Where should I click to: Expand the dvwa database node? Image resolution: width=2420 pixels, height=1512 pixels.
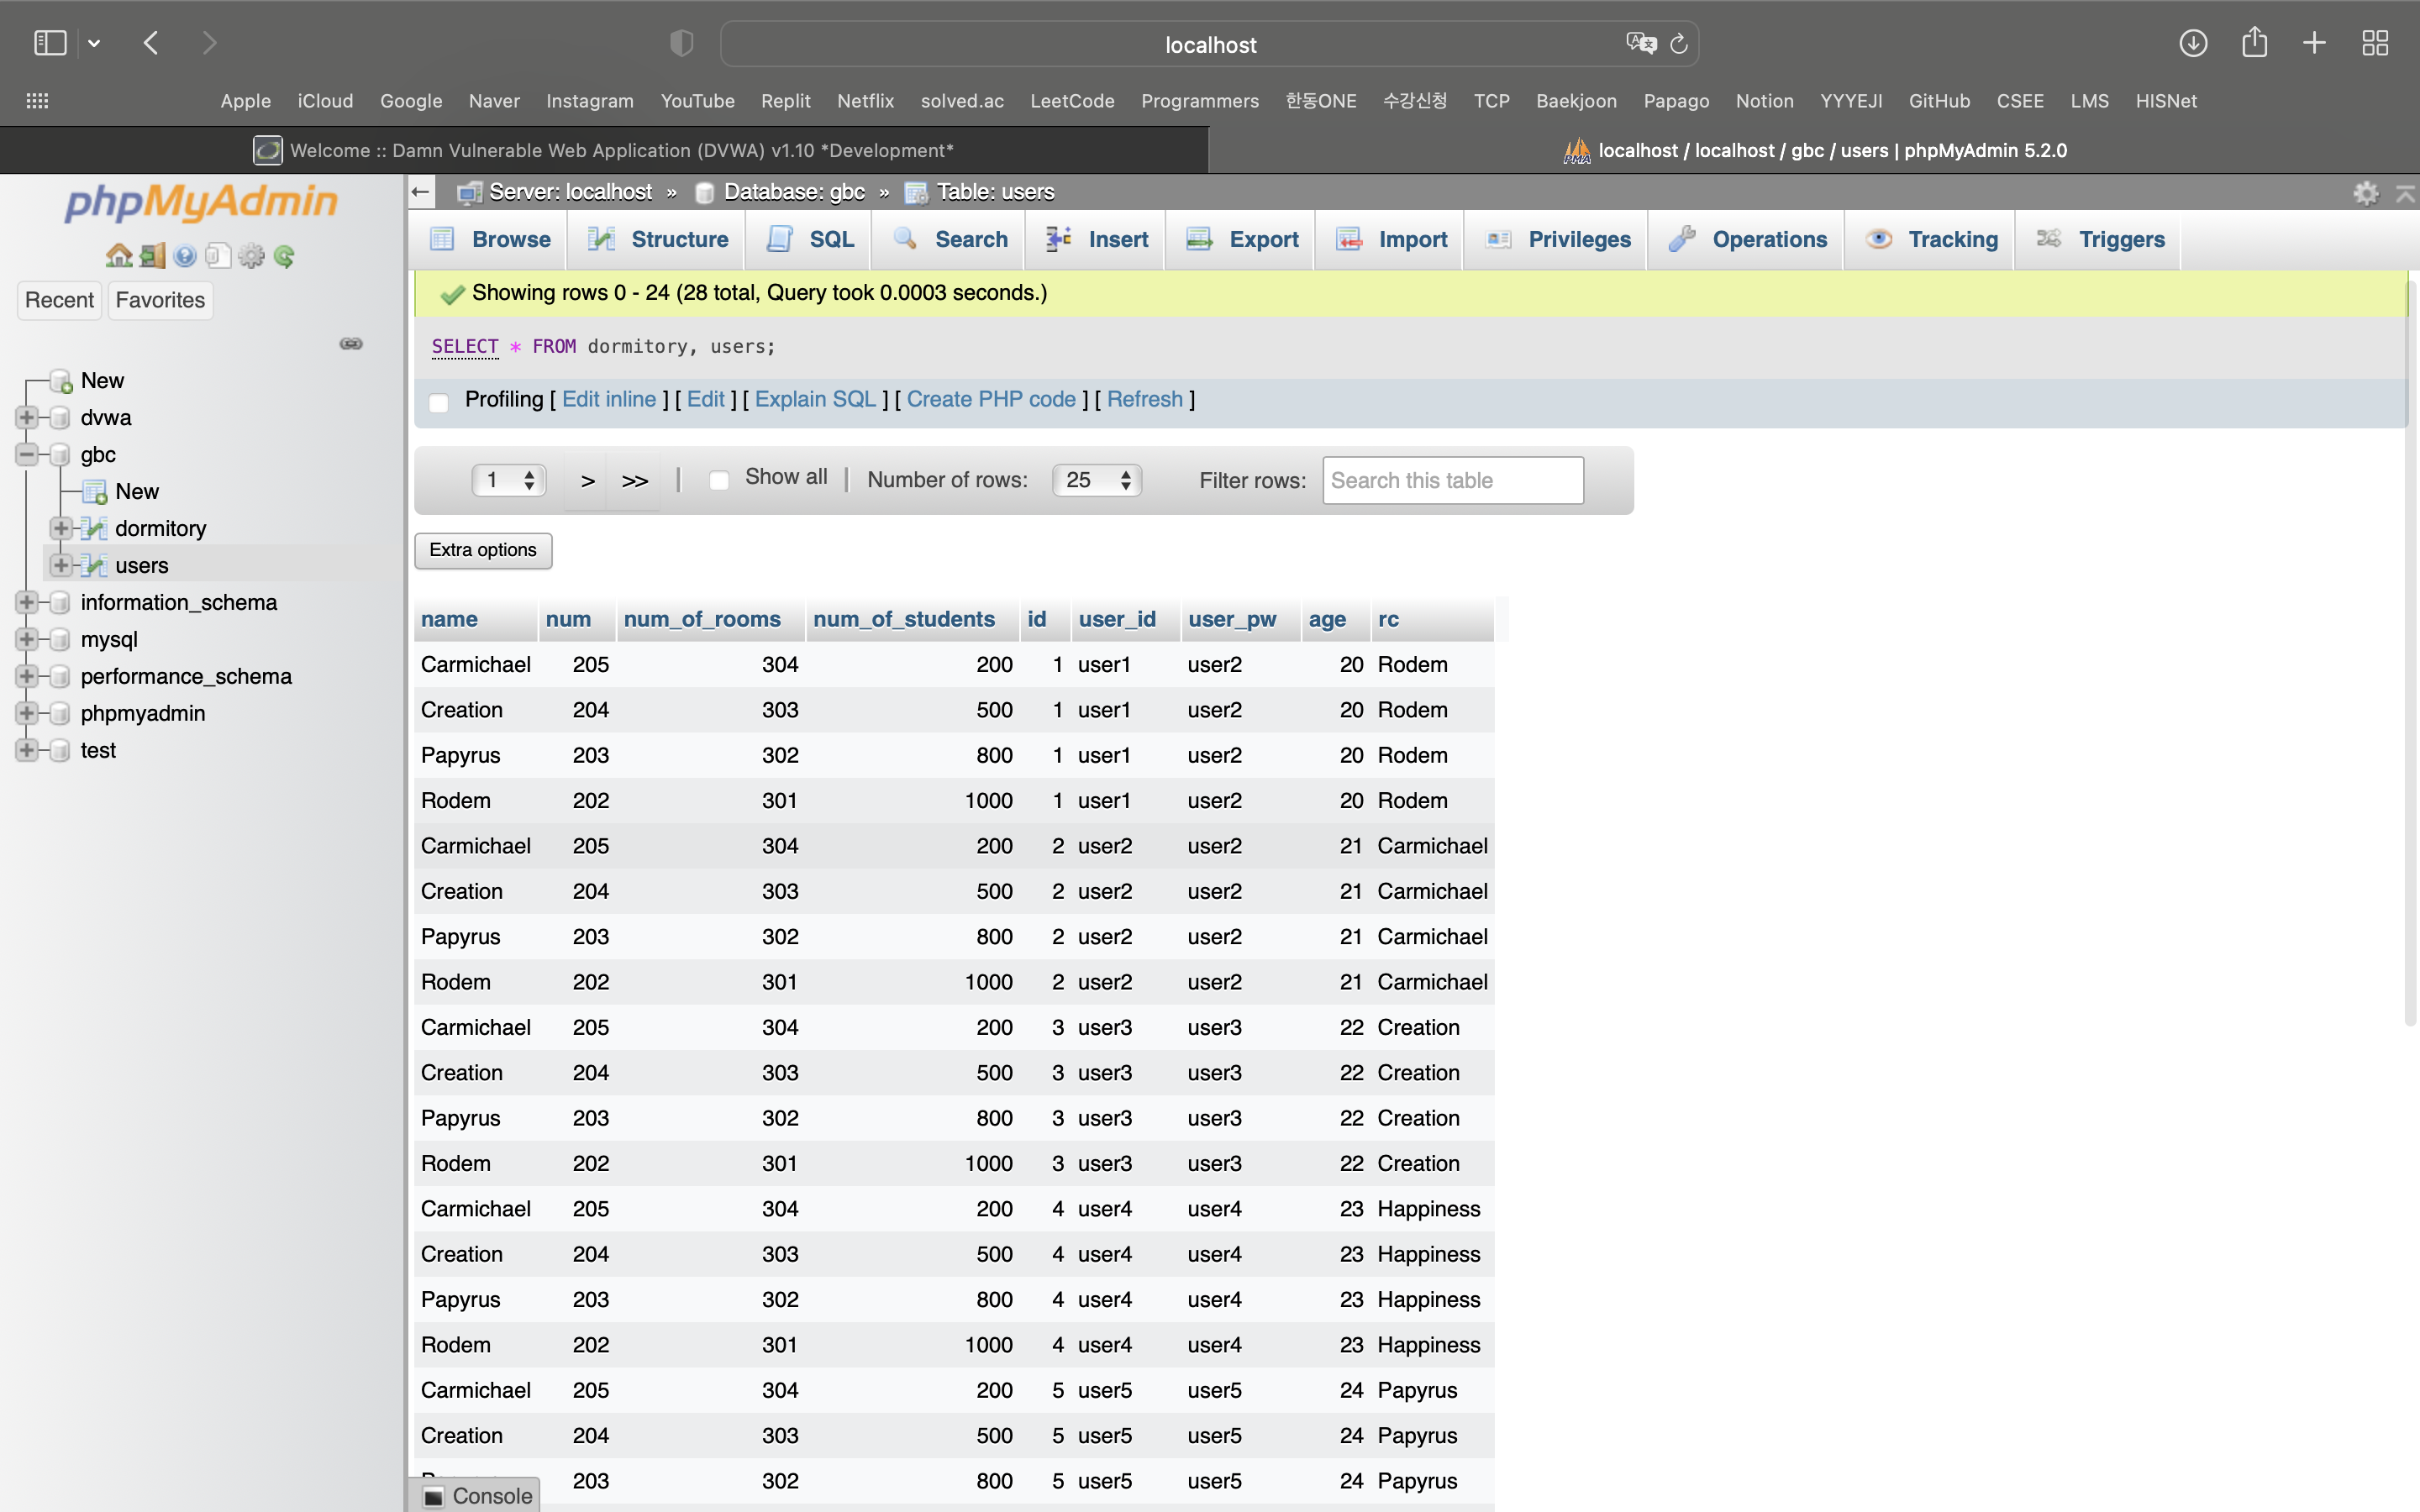[27, 418]
